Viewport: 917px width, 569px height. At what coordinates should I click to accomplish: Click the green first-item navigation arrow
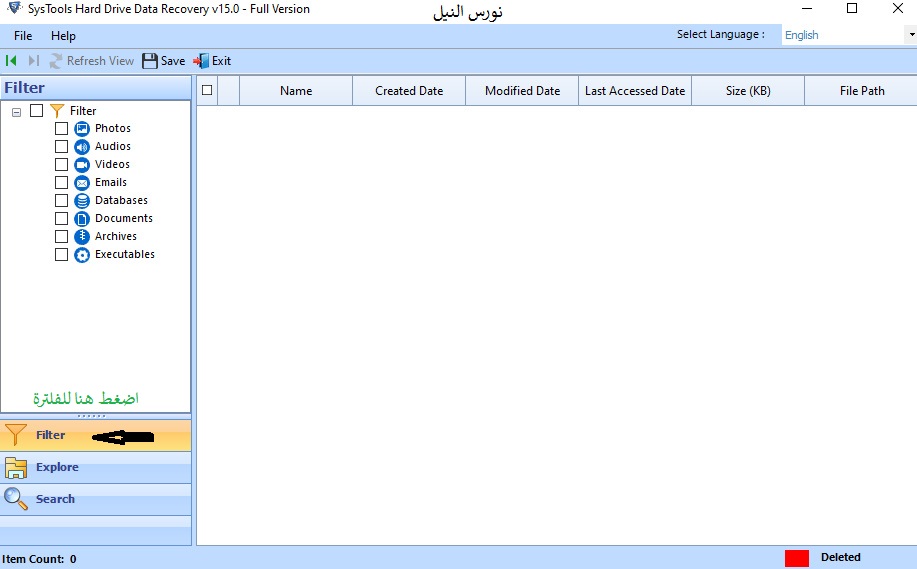[12, 61]
